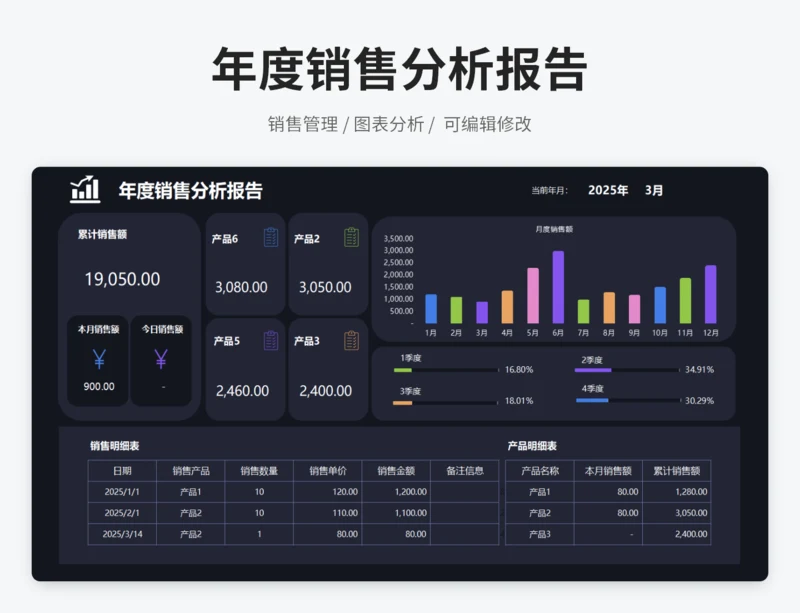The height and width of the screenshot is (613, 800).
Task: Select the 120.00 unit price cell
Action: tap(328, 492)
